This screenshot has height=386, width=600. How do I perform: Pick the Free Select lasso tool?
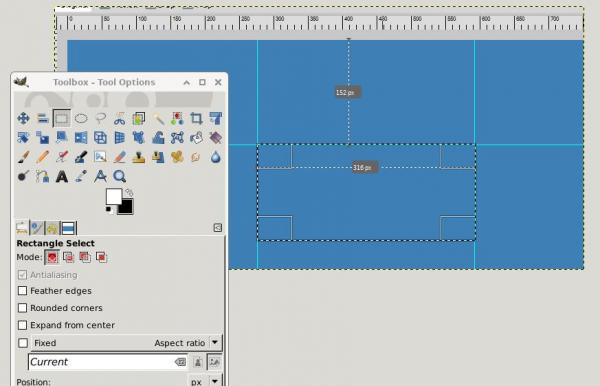point(100,118)
